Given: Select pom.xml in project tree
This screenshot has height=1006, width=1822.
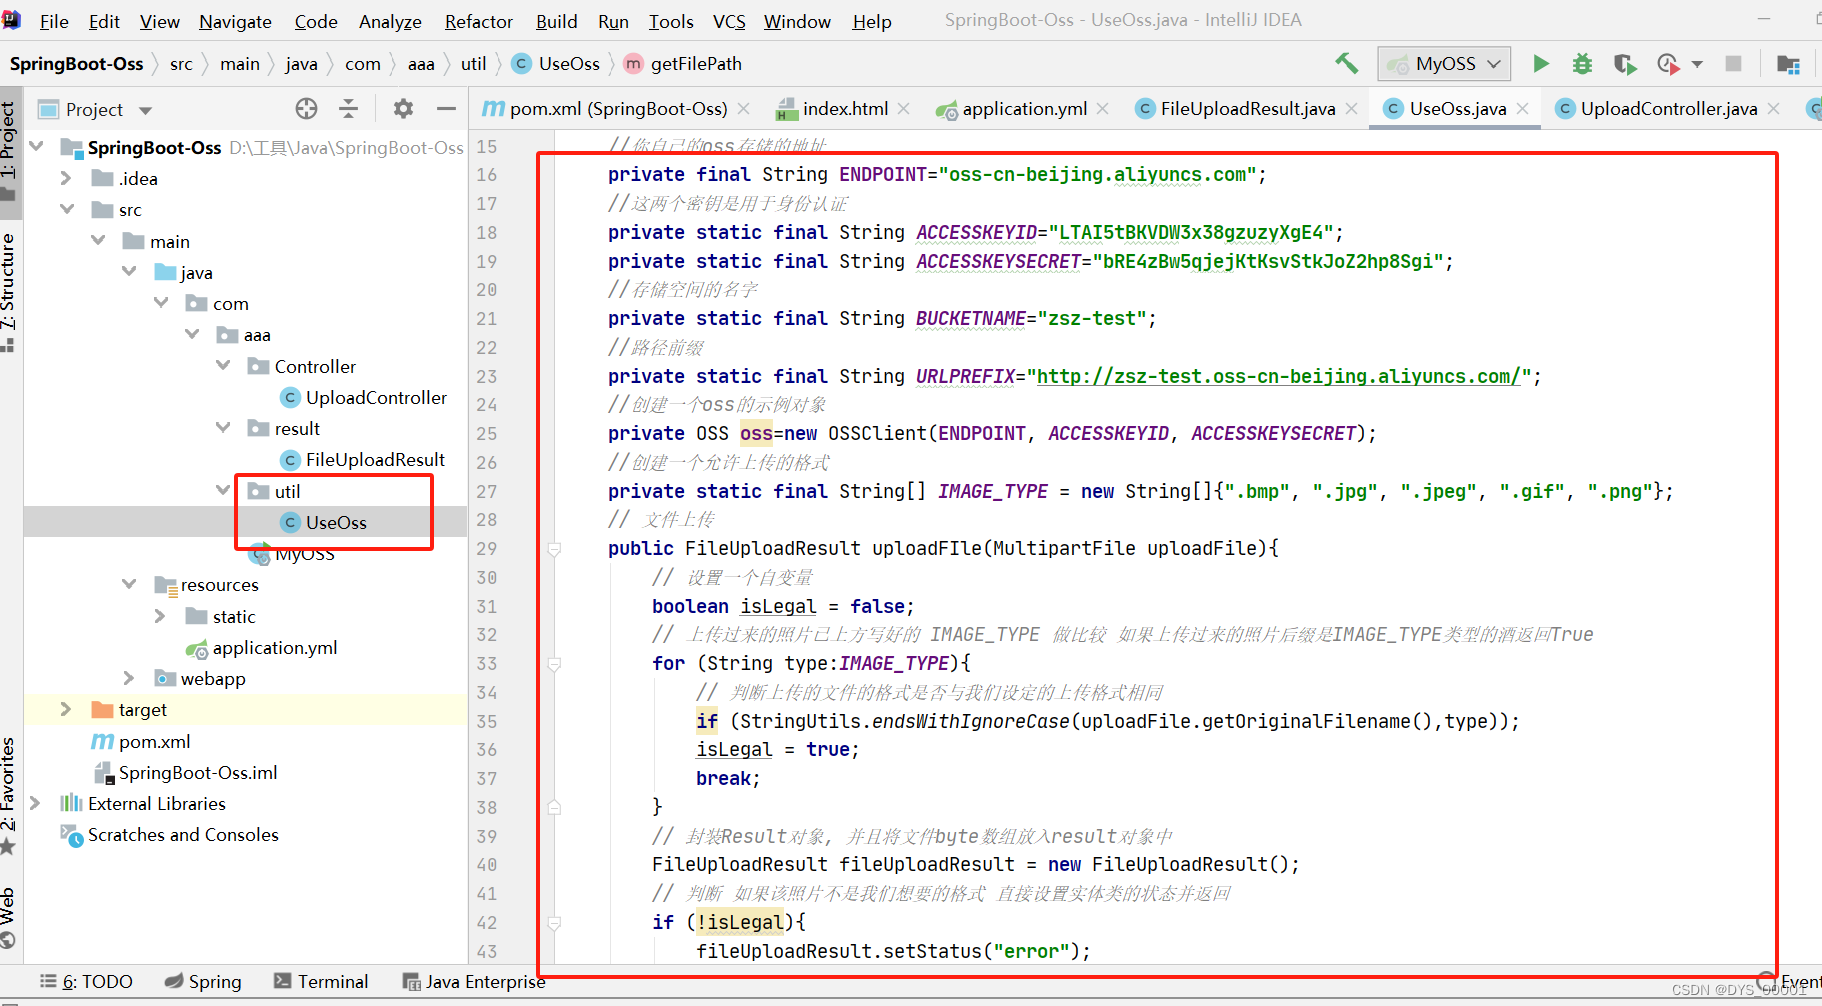Looking at the screenshot, I should [154, 741].
